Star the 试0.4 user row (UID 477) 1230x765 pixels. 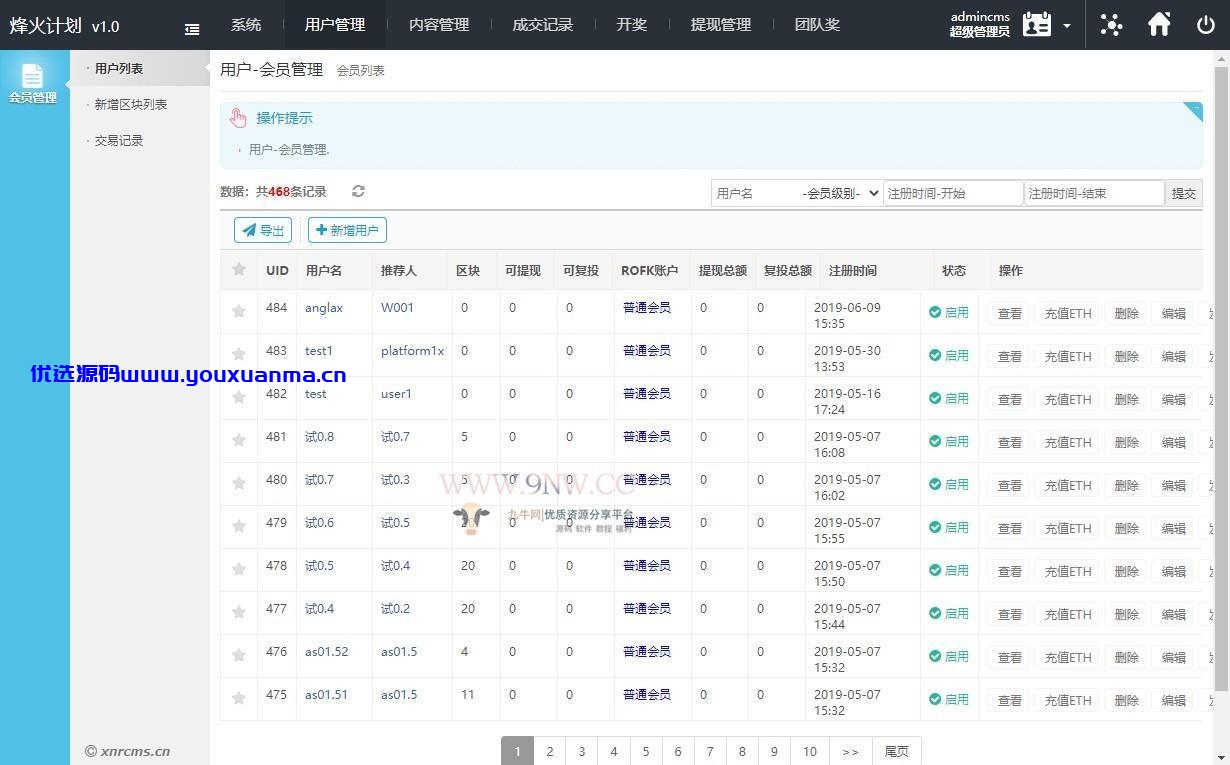pos(239,612)
